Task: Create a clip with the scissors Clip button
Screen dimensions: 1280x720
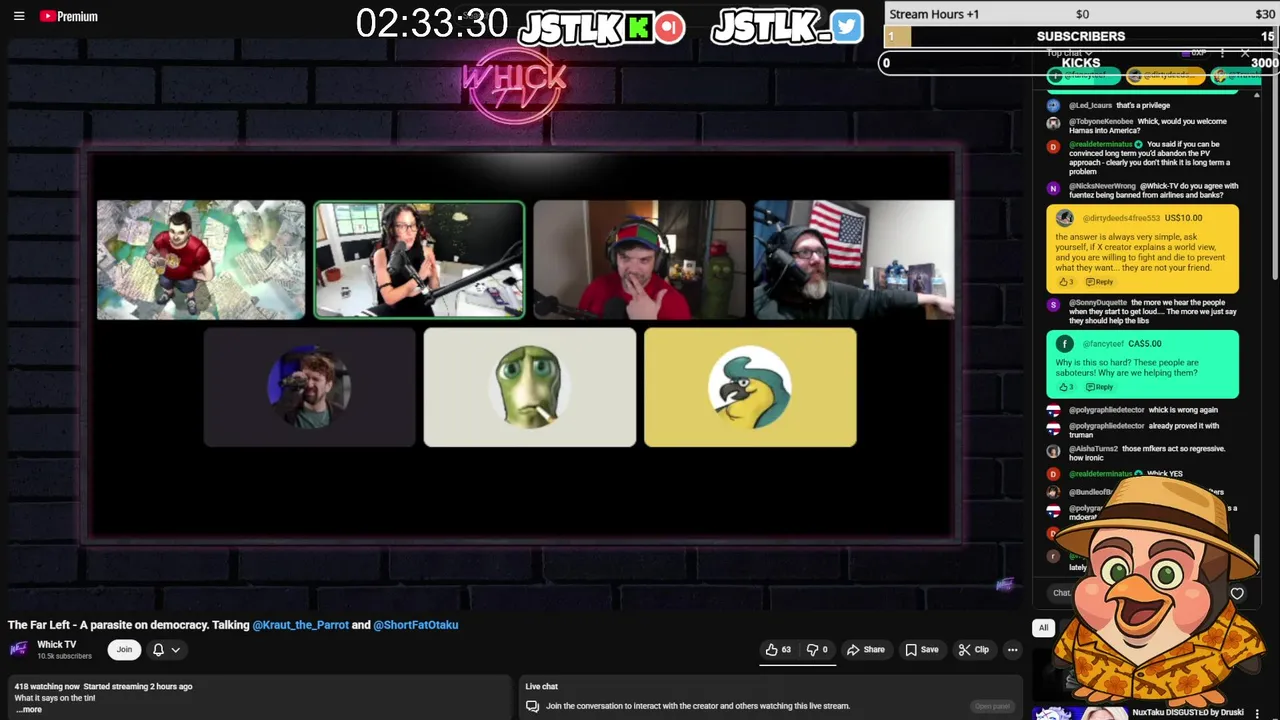Action: tap(974, 650)
